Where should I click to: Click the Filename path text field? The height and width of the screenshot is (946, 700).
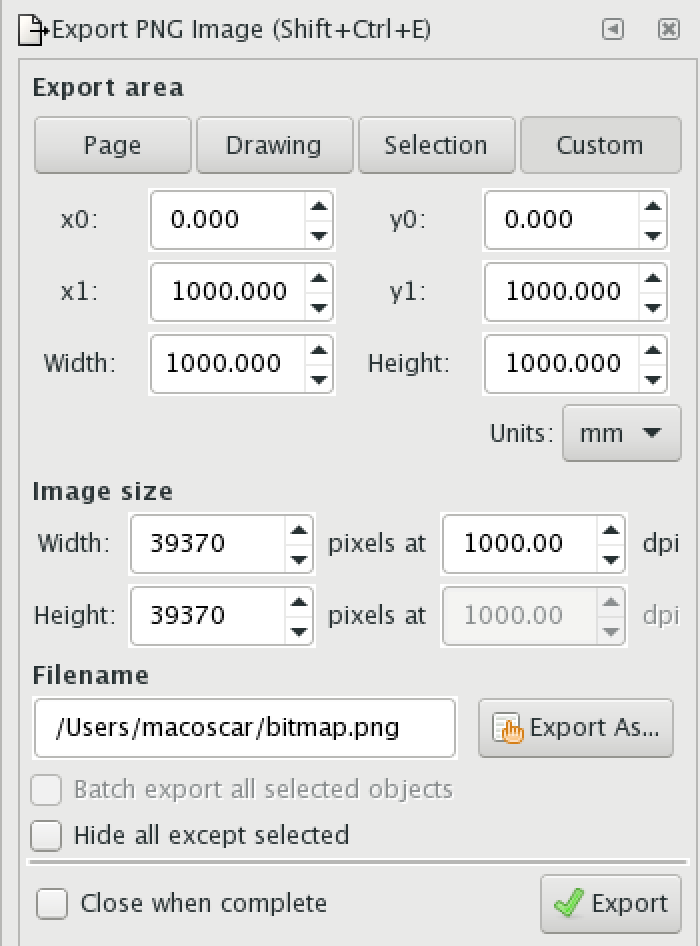pyautogui.click(x=245, y=728)
